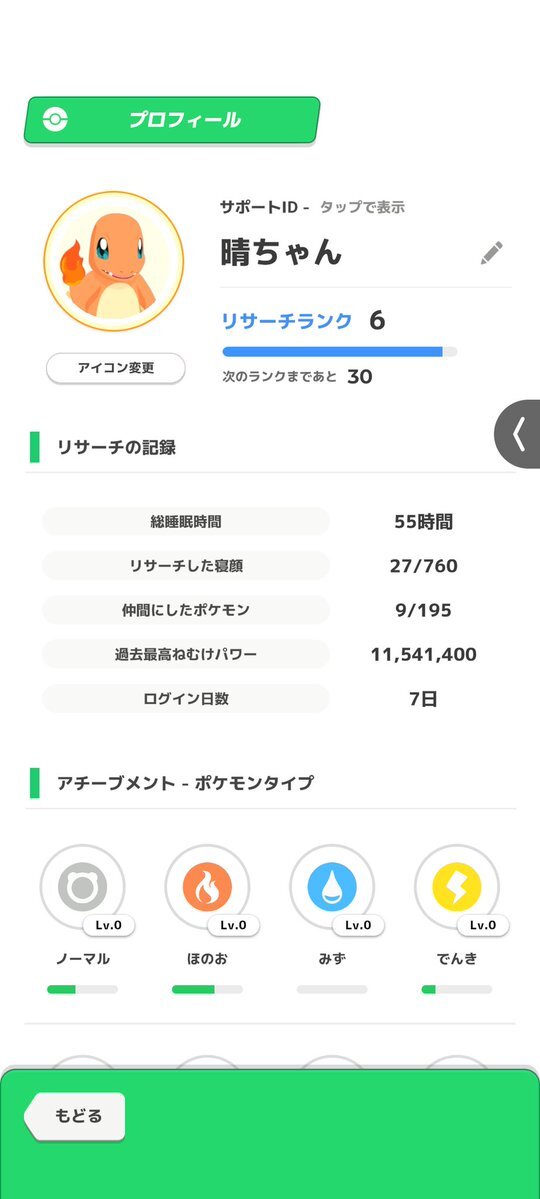Viewport: 540px width, 1199px height.
Task: Tap the player name 晴ちゃん
Action: pos(281,253)
